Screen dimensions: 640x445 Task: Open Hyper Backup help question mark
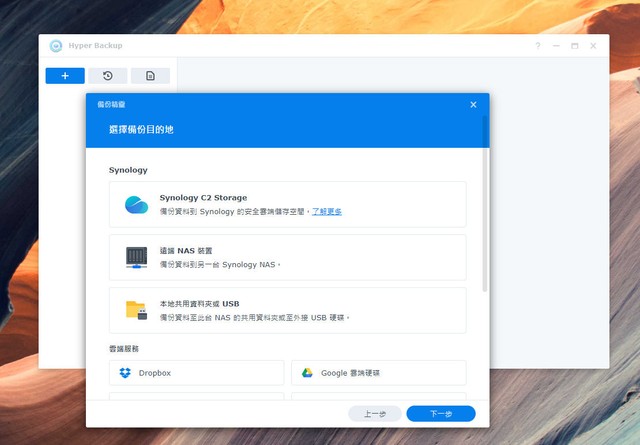click(538, 46)
